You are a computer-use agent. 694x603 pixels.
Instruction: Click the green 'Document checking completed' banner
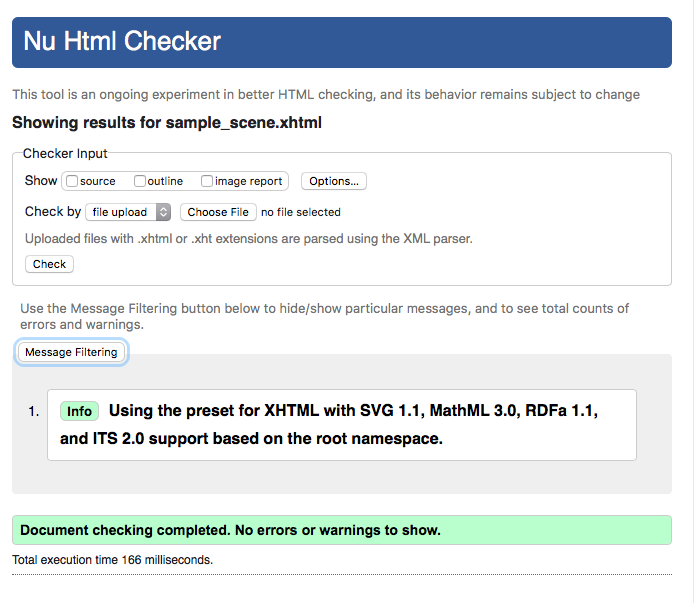[x=342, y=530]
